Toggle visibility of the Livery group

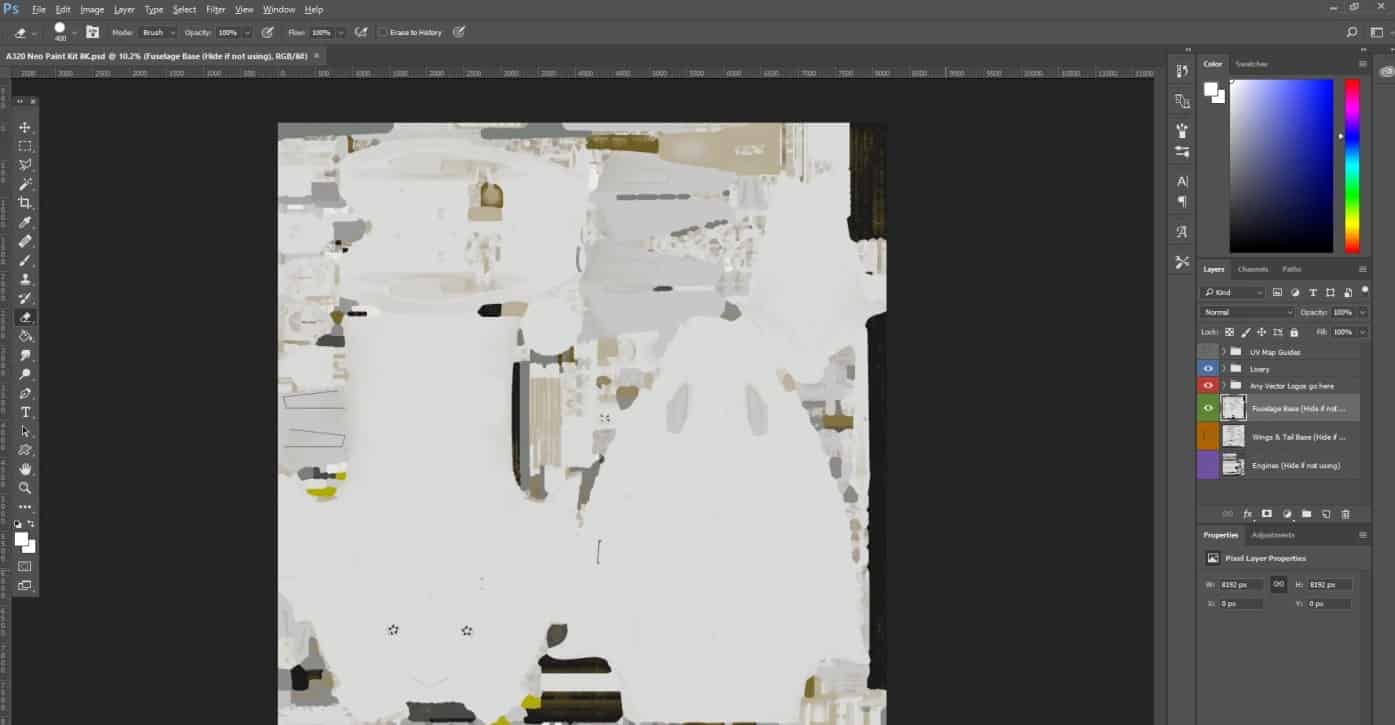[x=1208, y=369]
